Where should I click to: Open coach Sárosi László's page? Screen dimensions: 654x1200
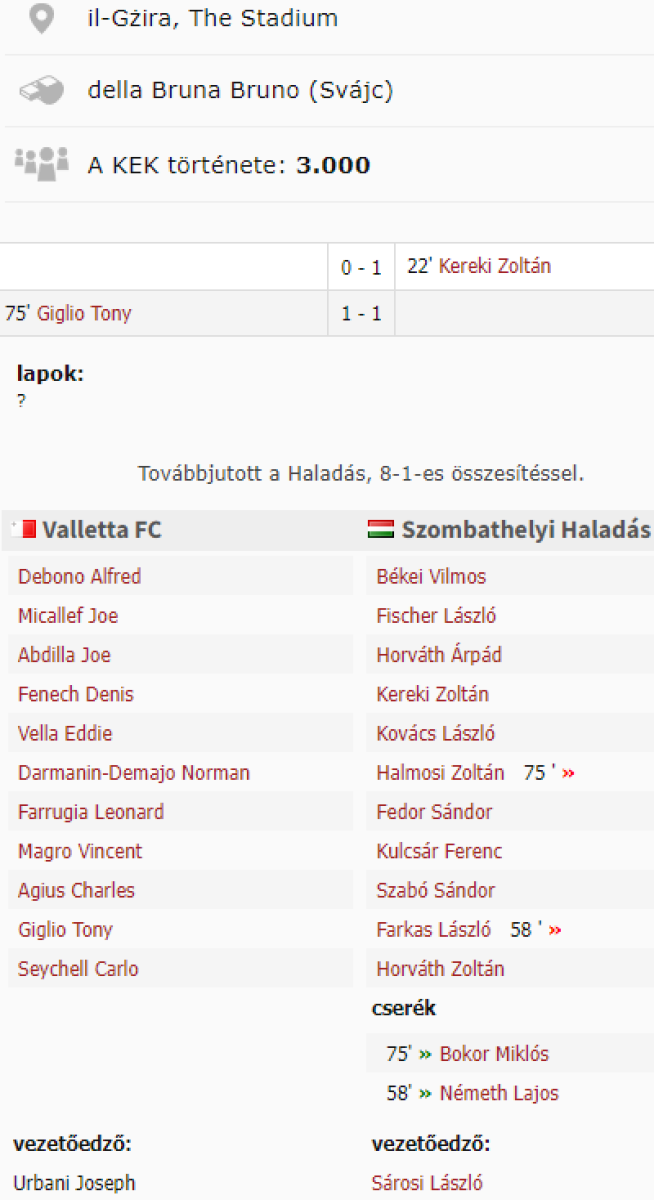pyautogui.click(x=427, y=1183)
